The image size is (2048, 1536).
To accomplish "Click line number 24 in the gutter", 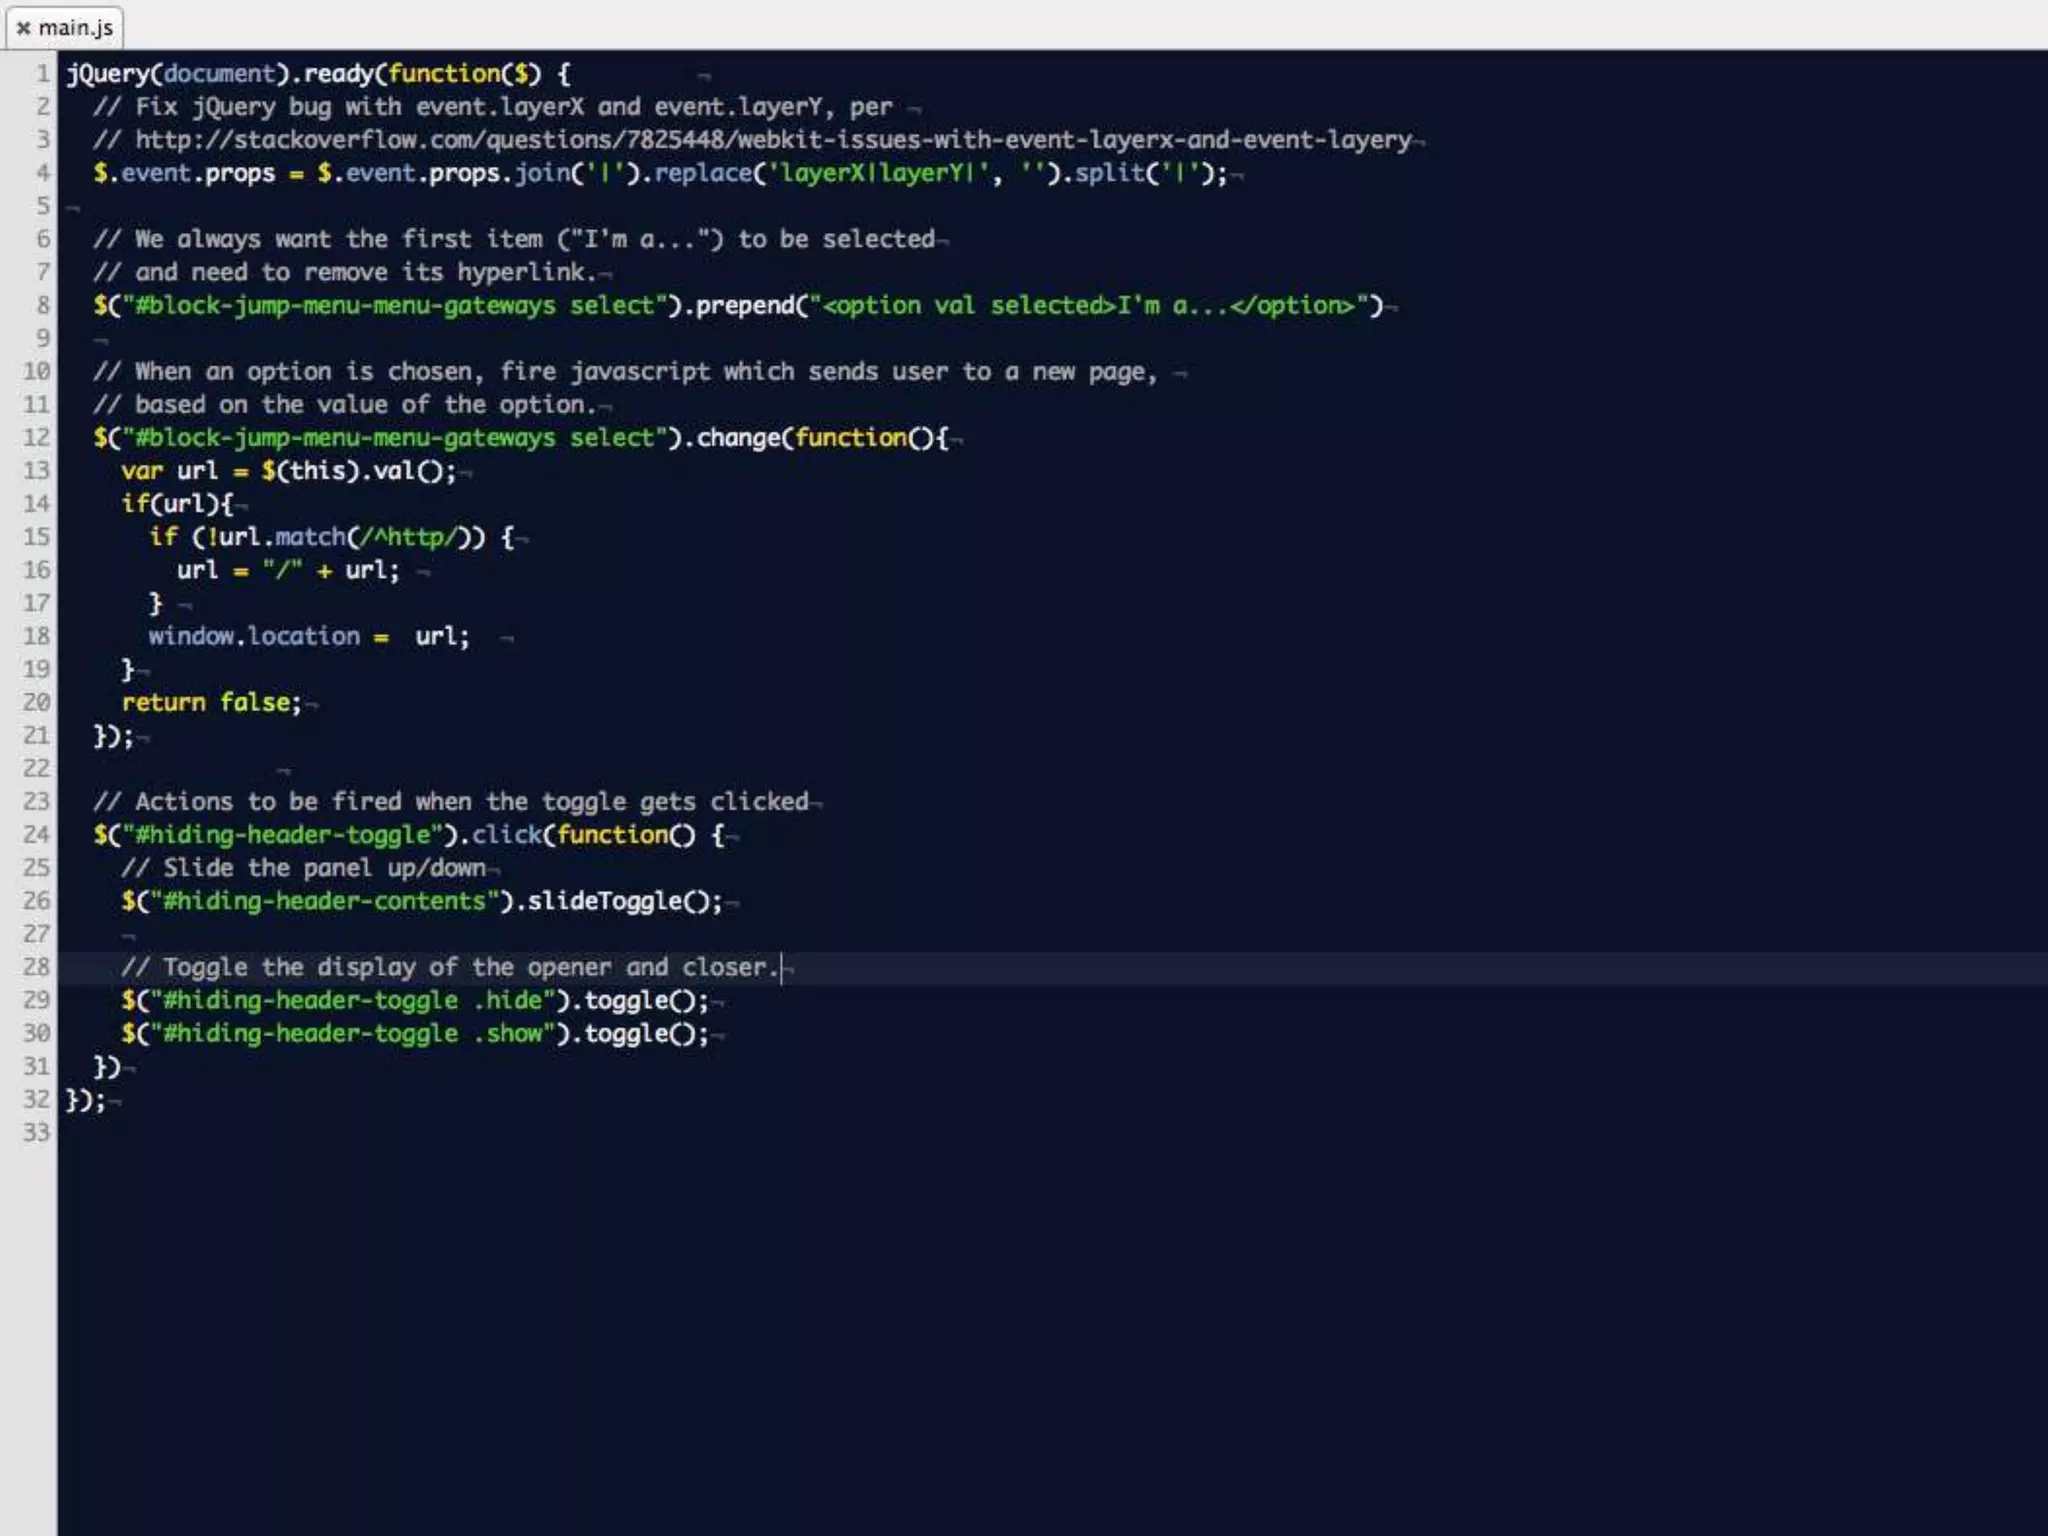I will coord(37,834).
